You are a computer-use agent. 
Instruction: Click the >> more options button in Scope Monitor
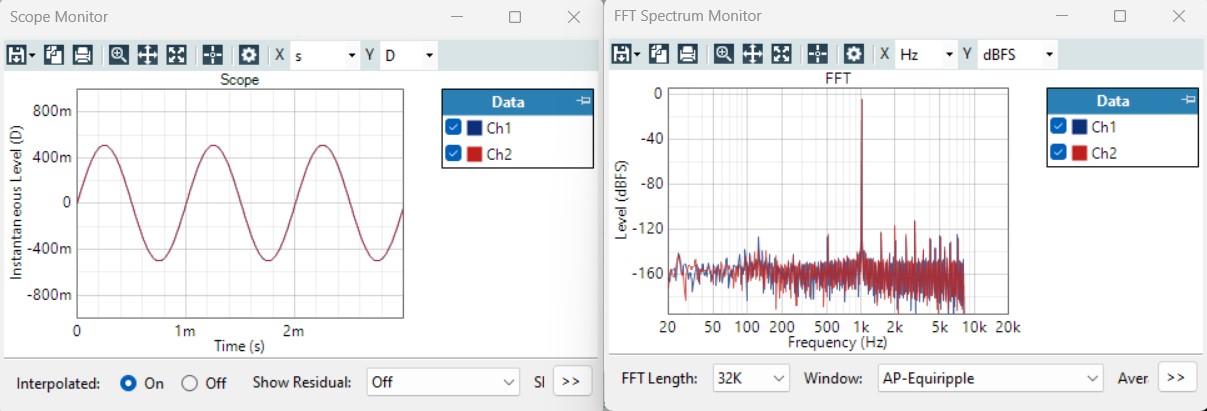pyautogui.click(x=571, y=381)
